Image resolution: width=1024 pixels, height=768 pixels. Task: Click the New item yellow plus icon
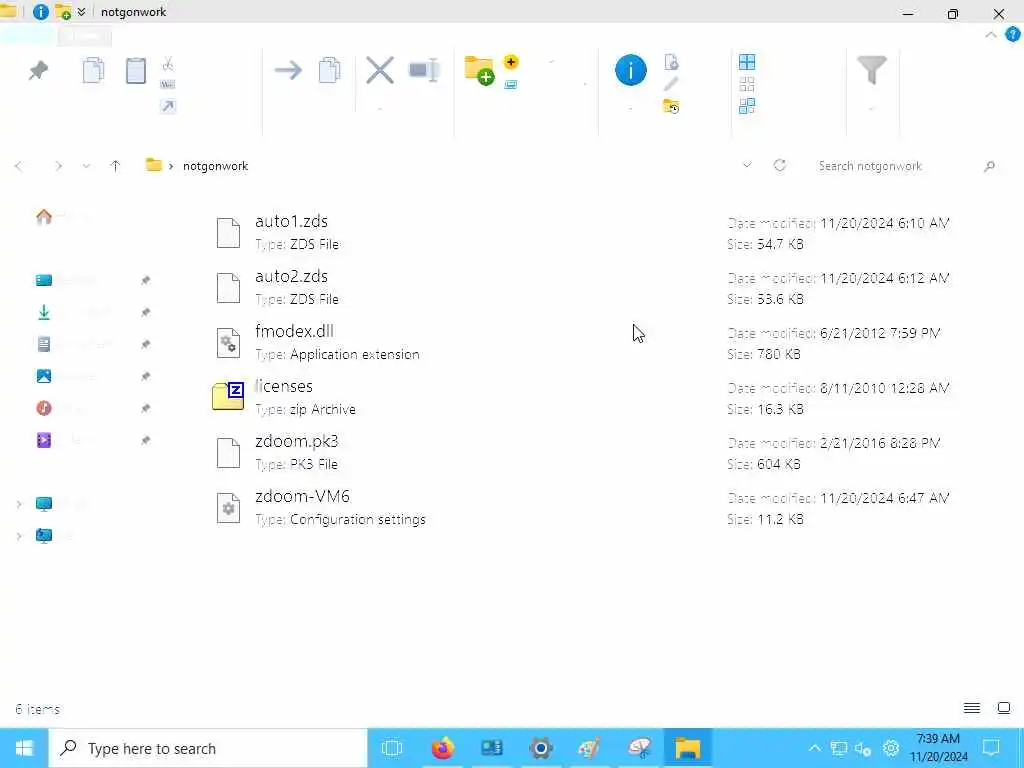click(x=511, y=62)
